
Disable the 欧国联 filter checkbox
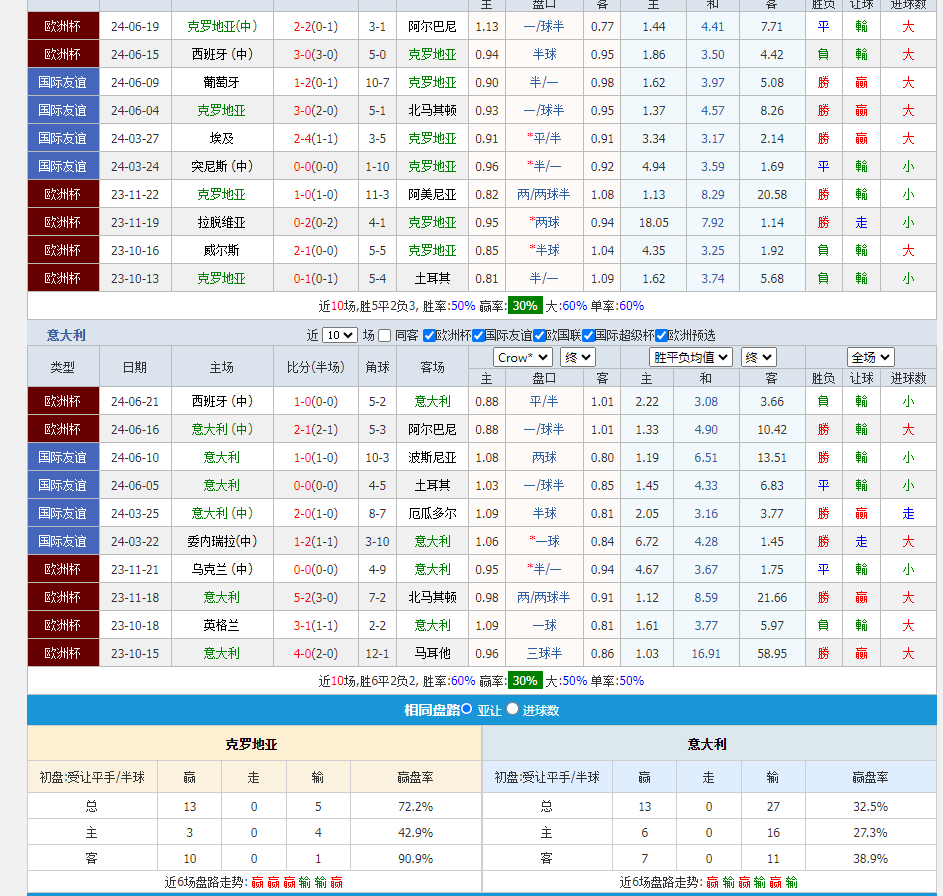click(539, 336)
